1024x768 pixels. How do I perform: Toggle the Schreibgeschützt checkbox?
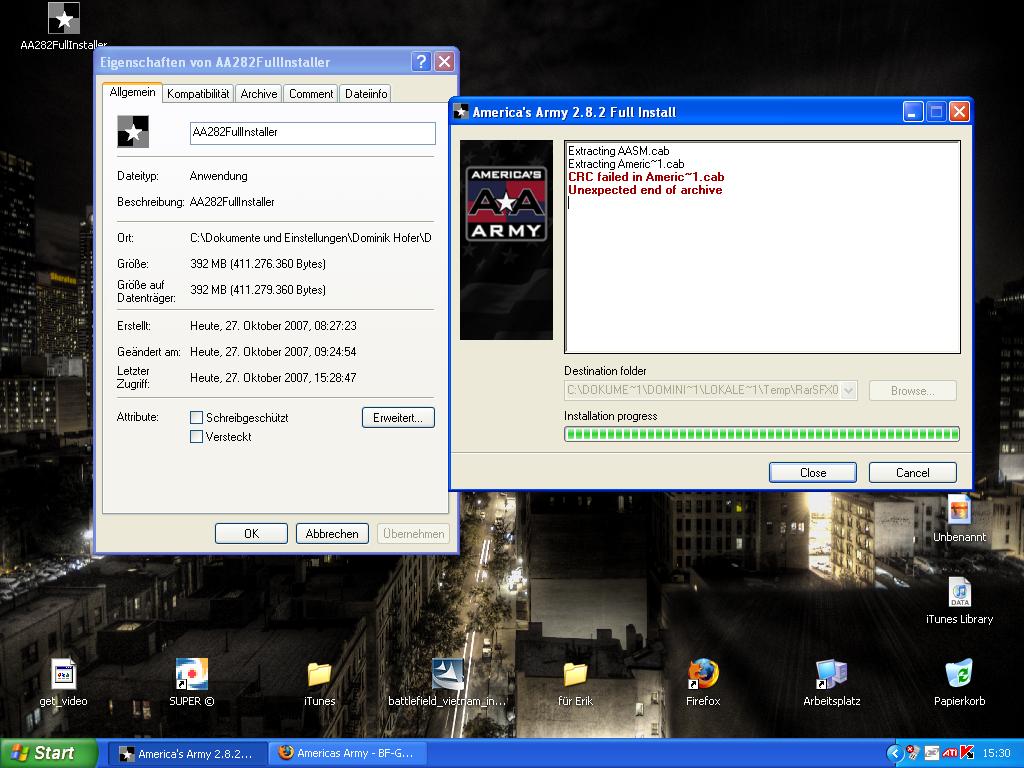click(x=196, y=417)
